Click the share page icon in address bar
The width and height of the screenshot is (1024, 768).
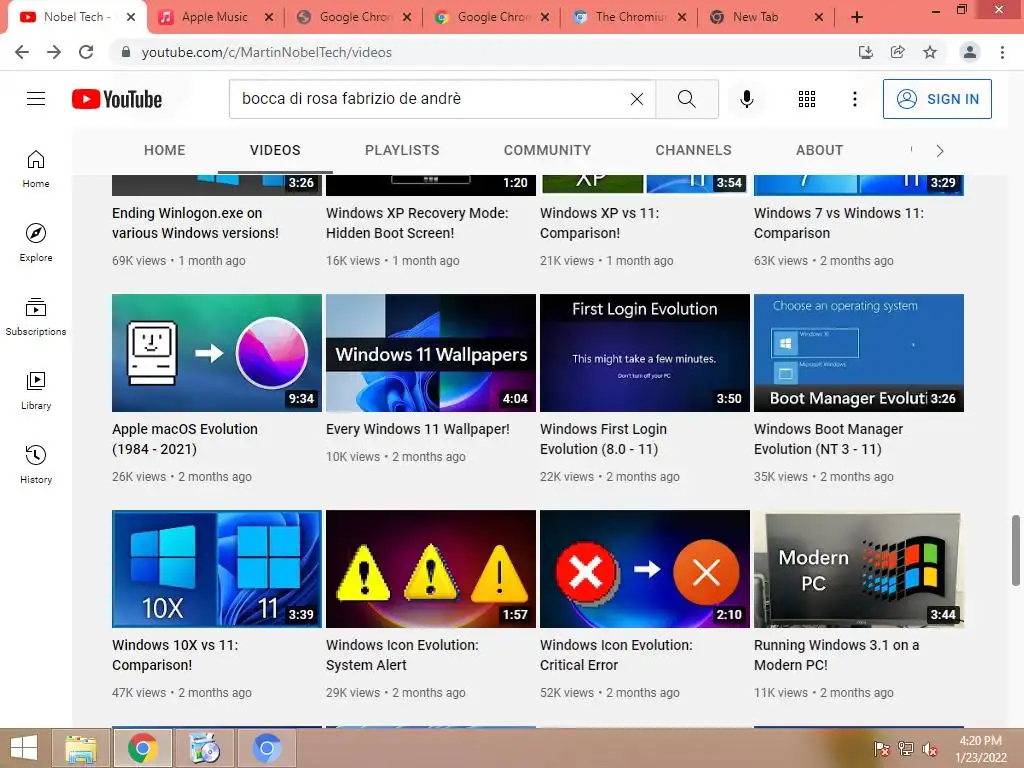tap(898, 52)
